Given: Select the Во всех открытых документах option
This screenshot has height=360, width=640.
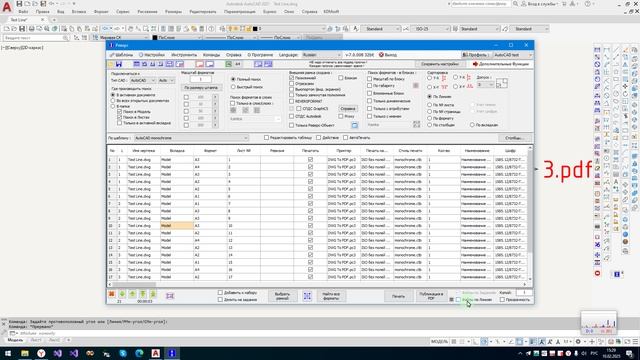Looking at the screenshot, I should click(x=113, y=100).
